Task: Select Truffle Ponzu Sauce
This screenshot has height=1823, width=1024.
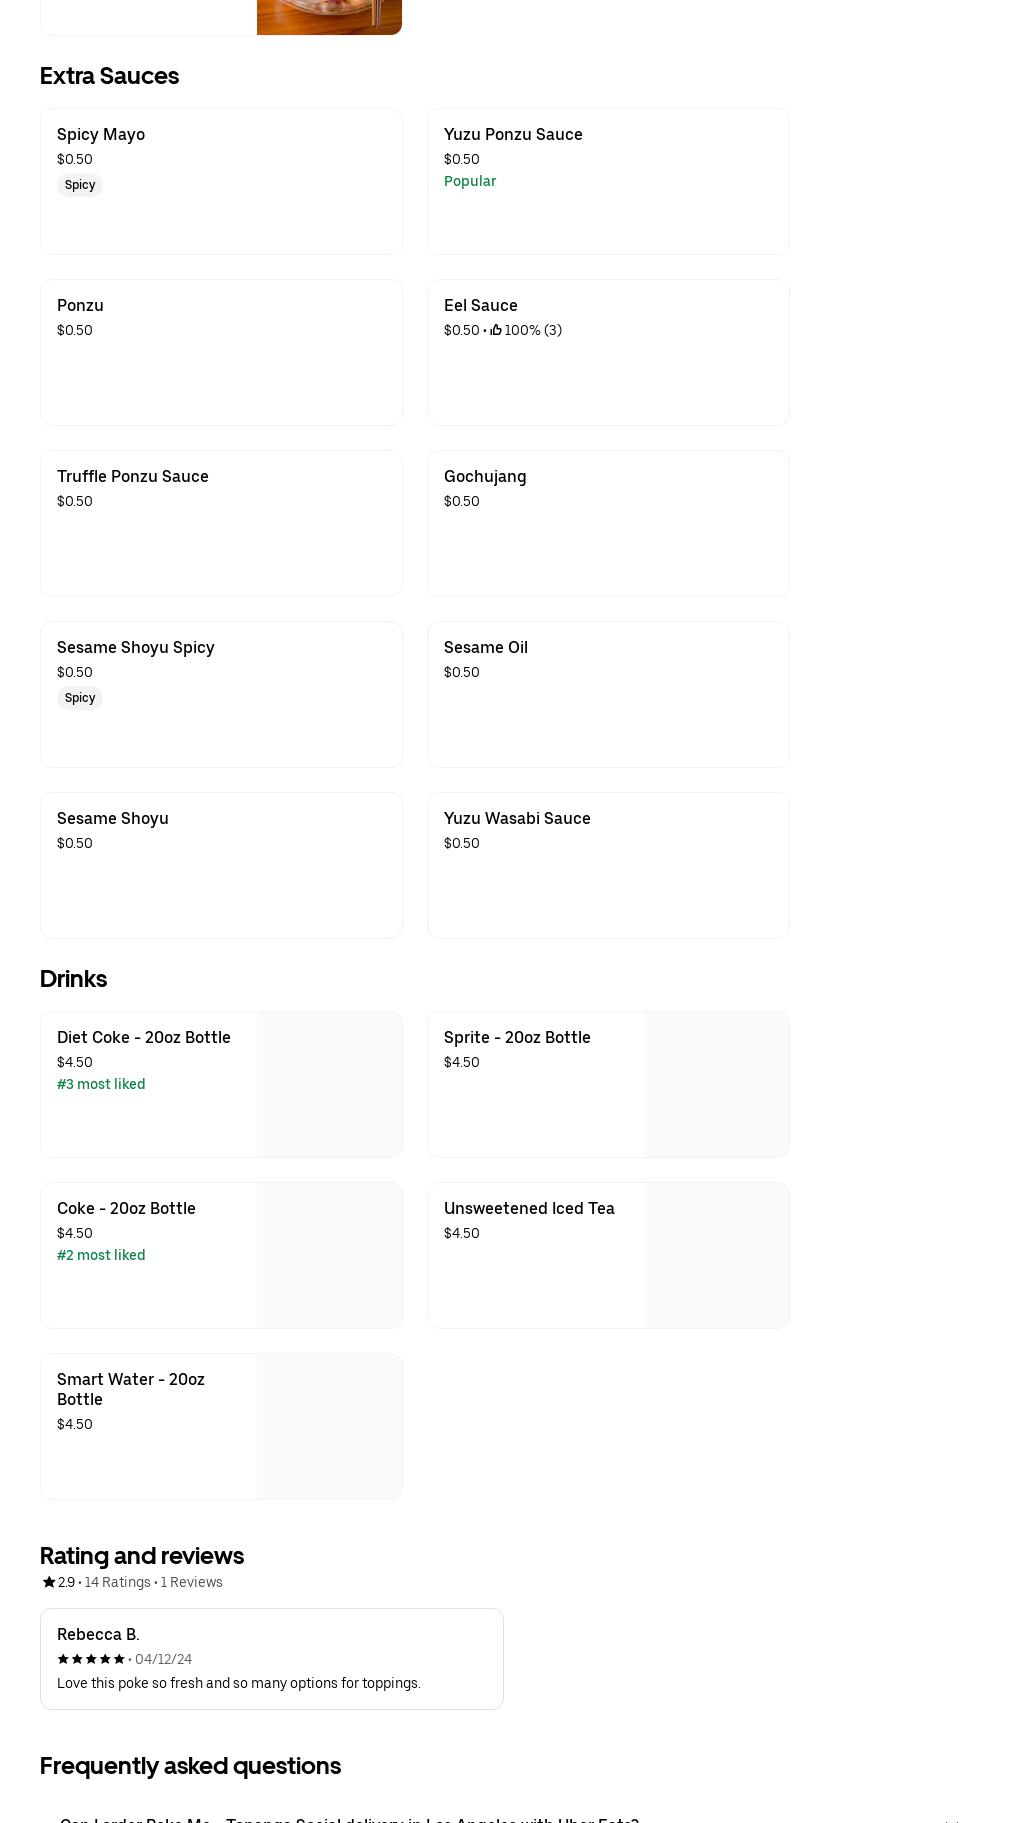Action: click(221, 523)
